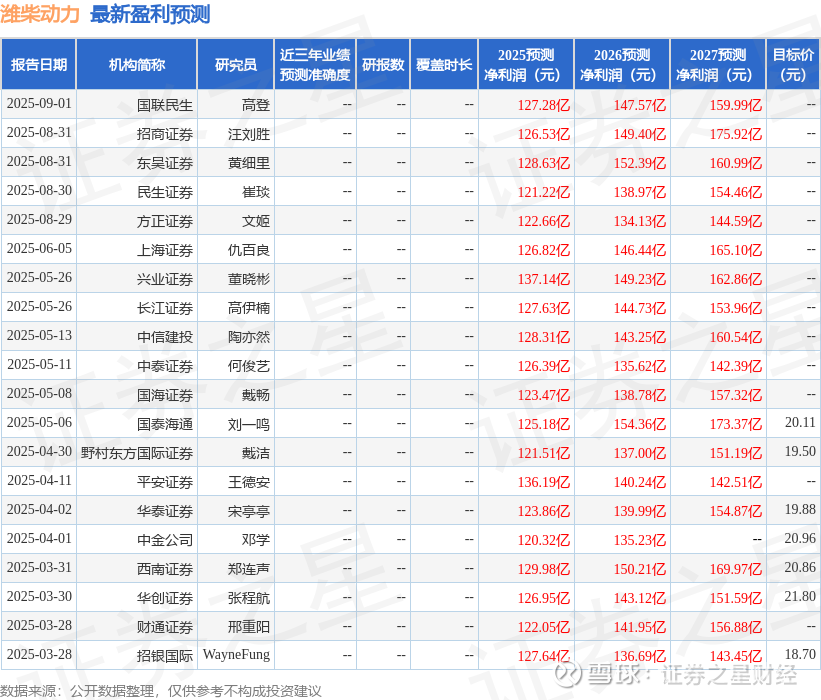The height and width of the screenshot is (700, 821).
Task: Select researcher WayneFung
Action: coord(237,655)
